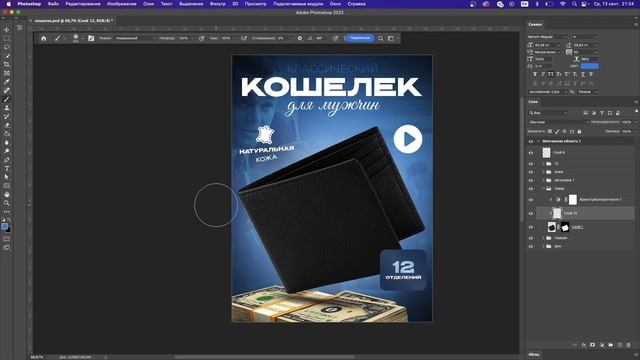Toggle layer filtering switch in Layers panel
The image size is (640, 360).
(x=636, y=111)
